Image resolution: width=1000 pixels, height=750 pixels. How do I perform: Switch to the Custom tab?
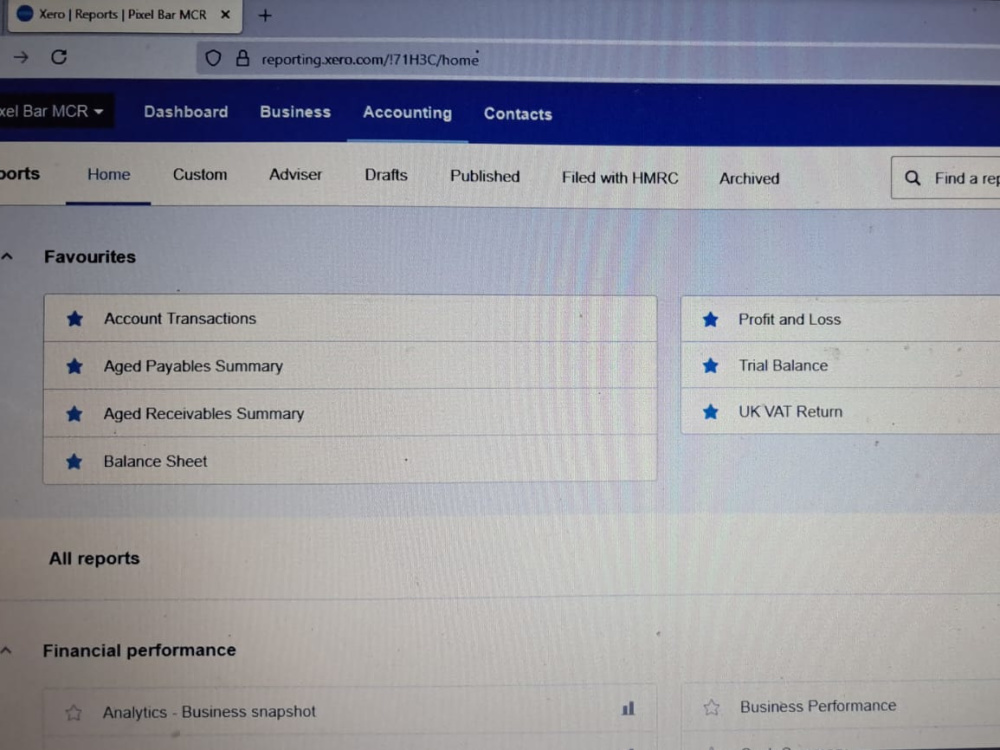click(x=200, y=175)
